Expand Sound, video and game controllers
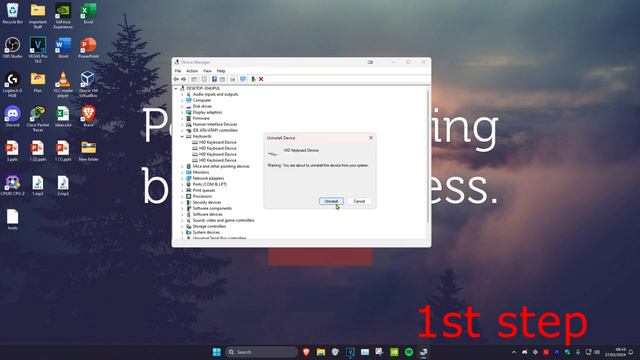Viewport: 640px width, 360px height. pos(182,220)
